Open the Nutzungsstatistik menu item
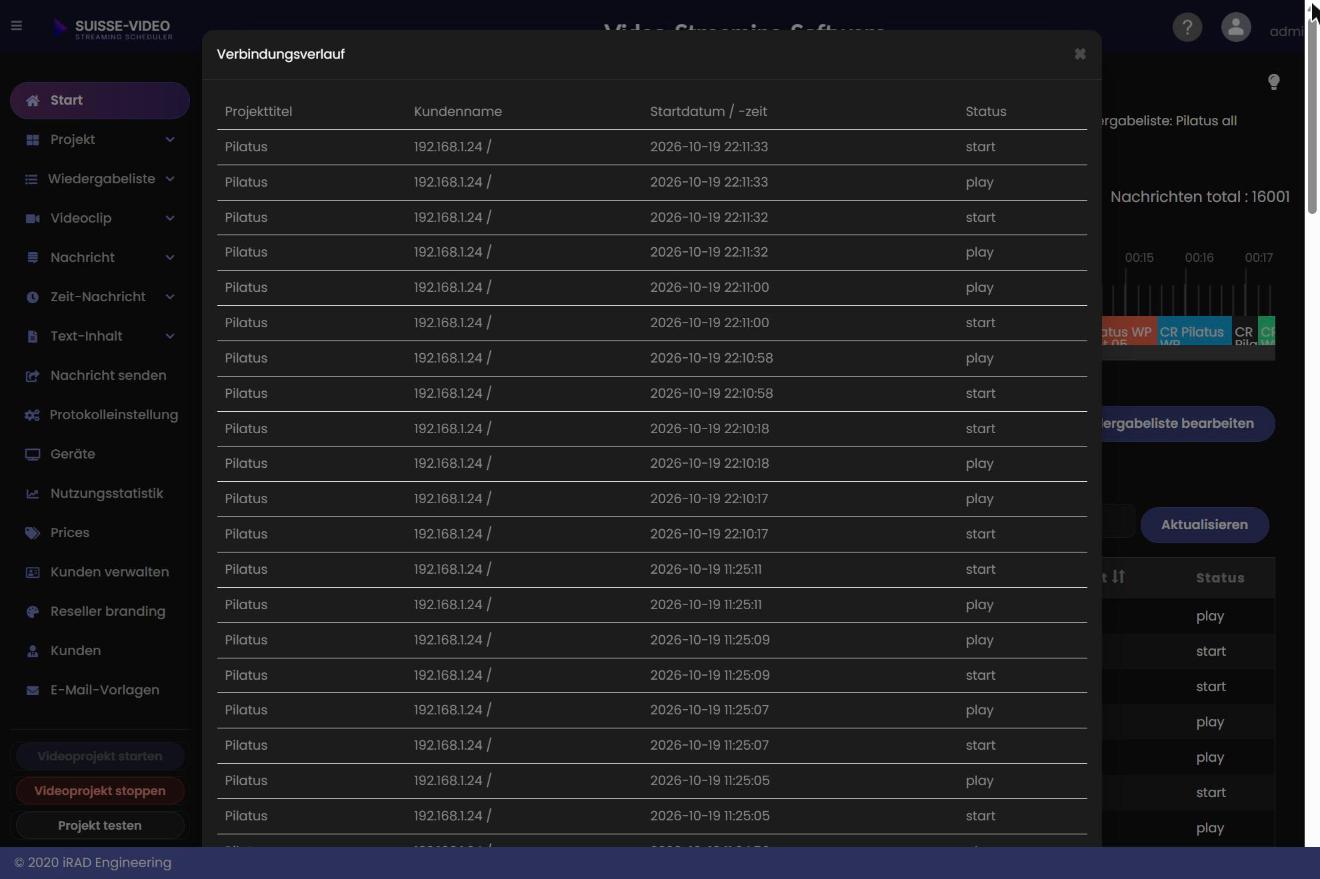1320x879 pixels. (100, 493)
